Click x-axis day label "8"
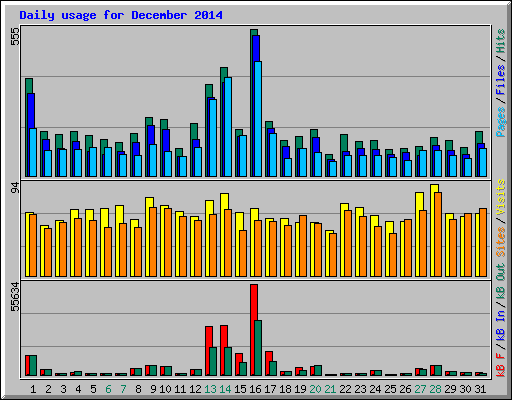This screenshot has width=512, height=400. point(138,389)
